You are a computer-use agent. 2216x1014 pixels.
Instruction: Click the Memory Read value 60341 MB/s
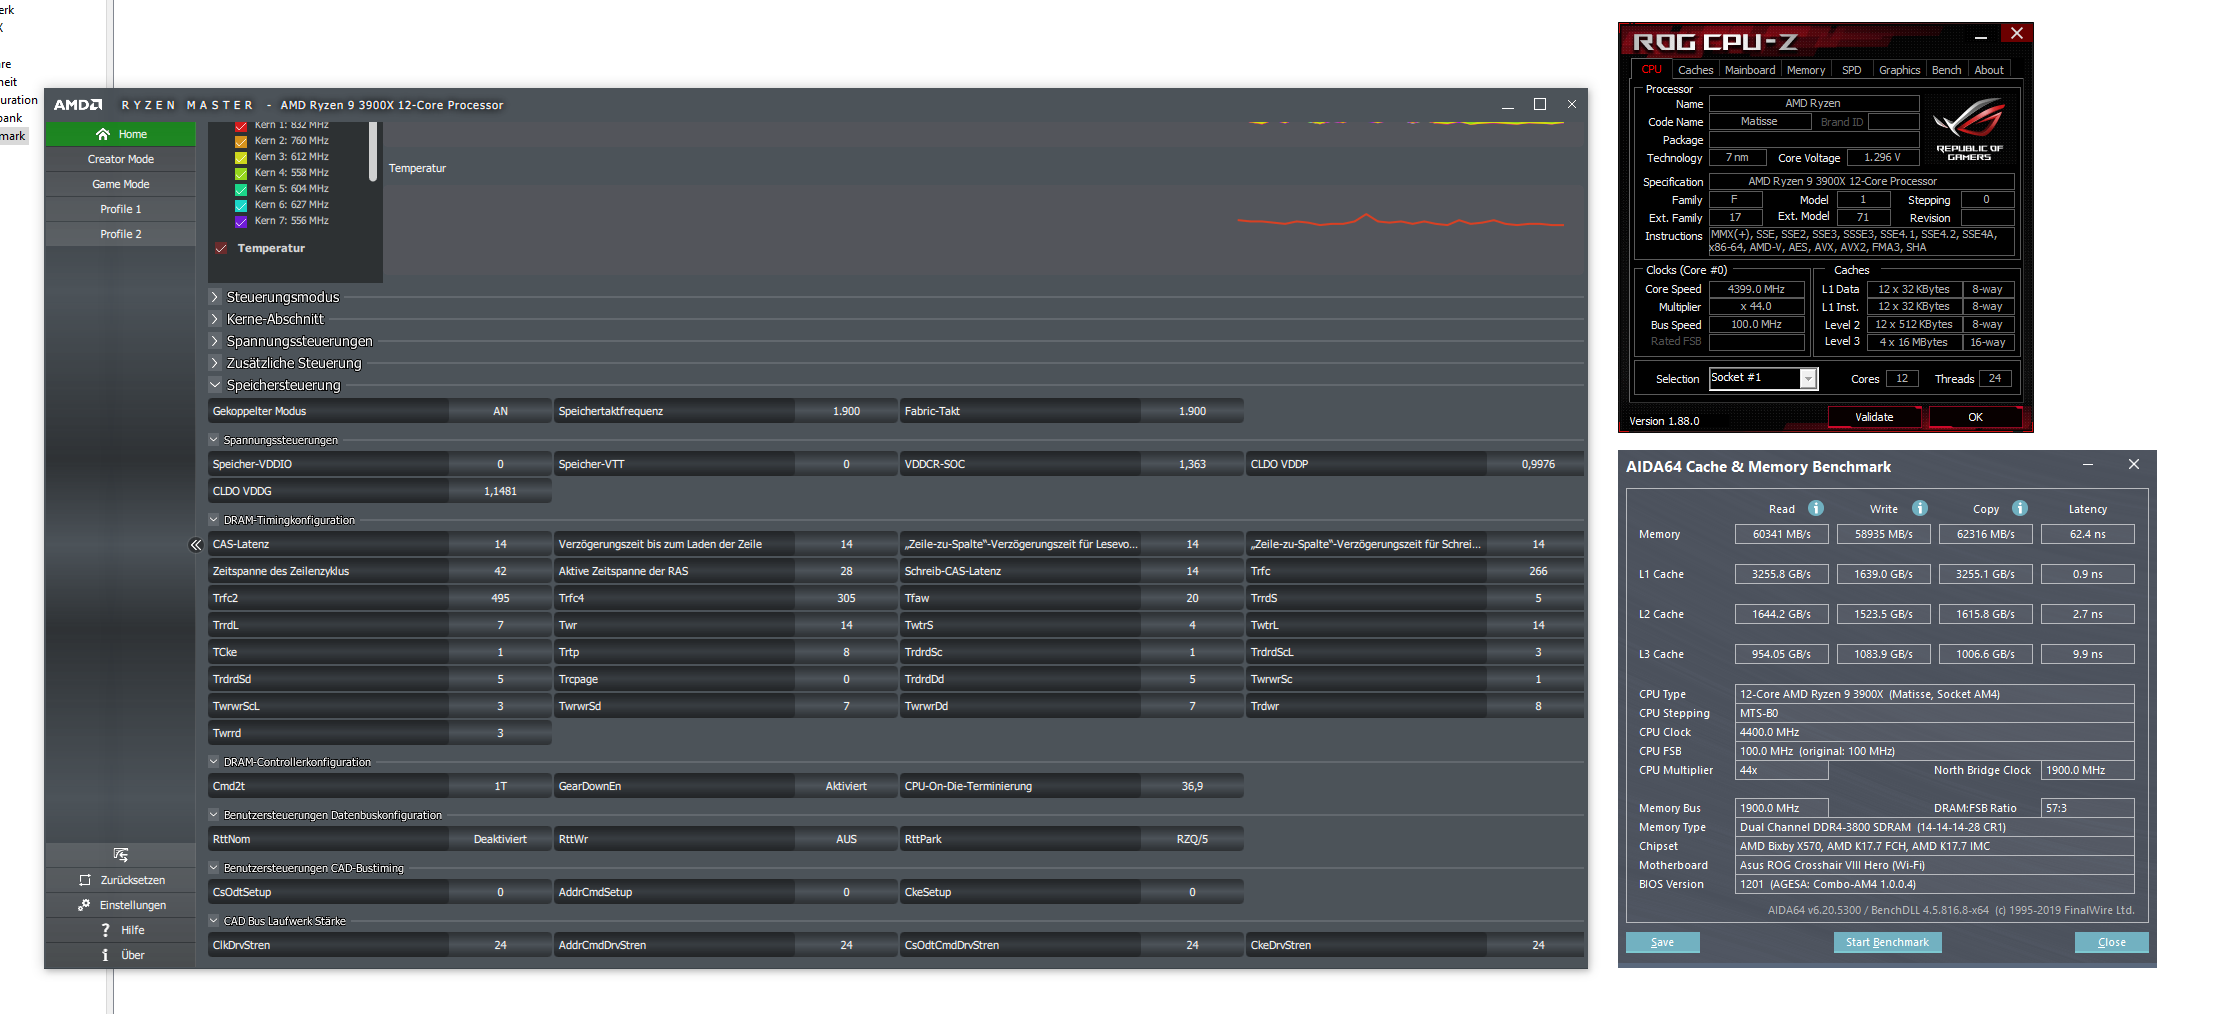(x=1782, y=534)
